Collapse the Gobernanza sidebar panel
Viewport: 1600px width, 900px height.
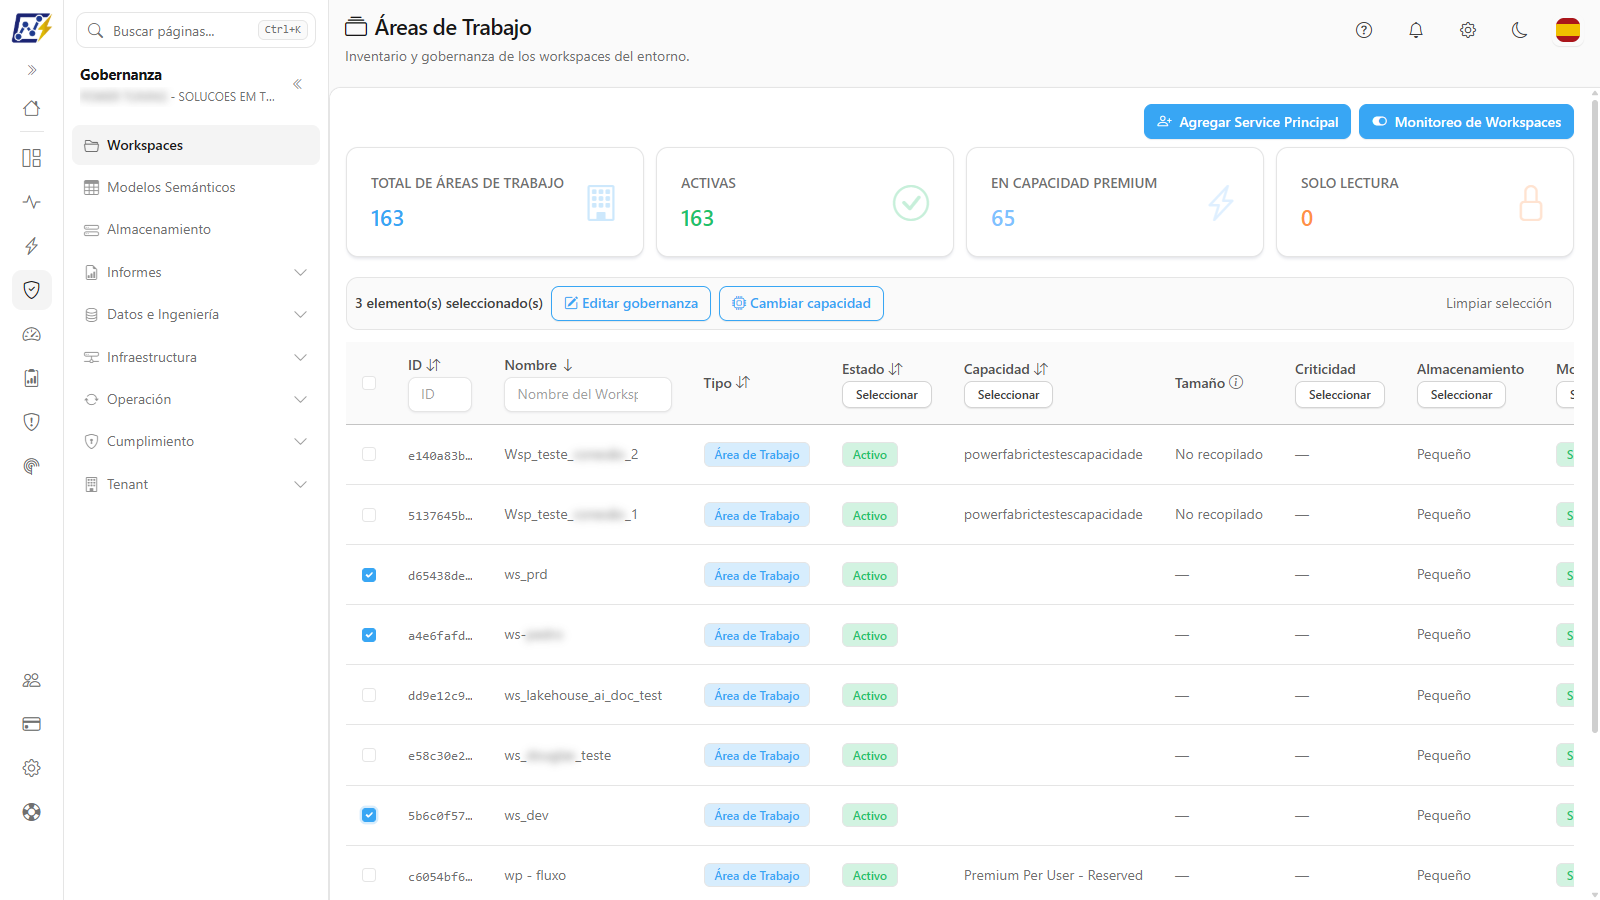pyautogui.click(x=297, y=84)
